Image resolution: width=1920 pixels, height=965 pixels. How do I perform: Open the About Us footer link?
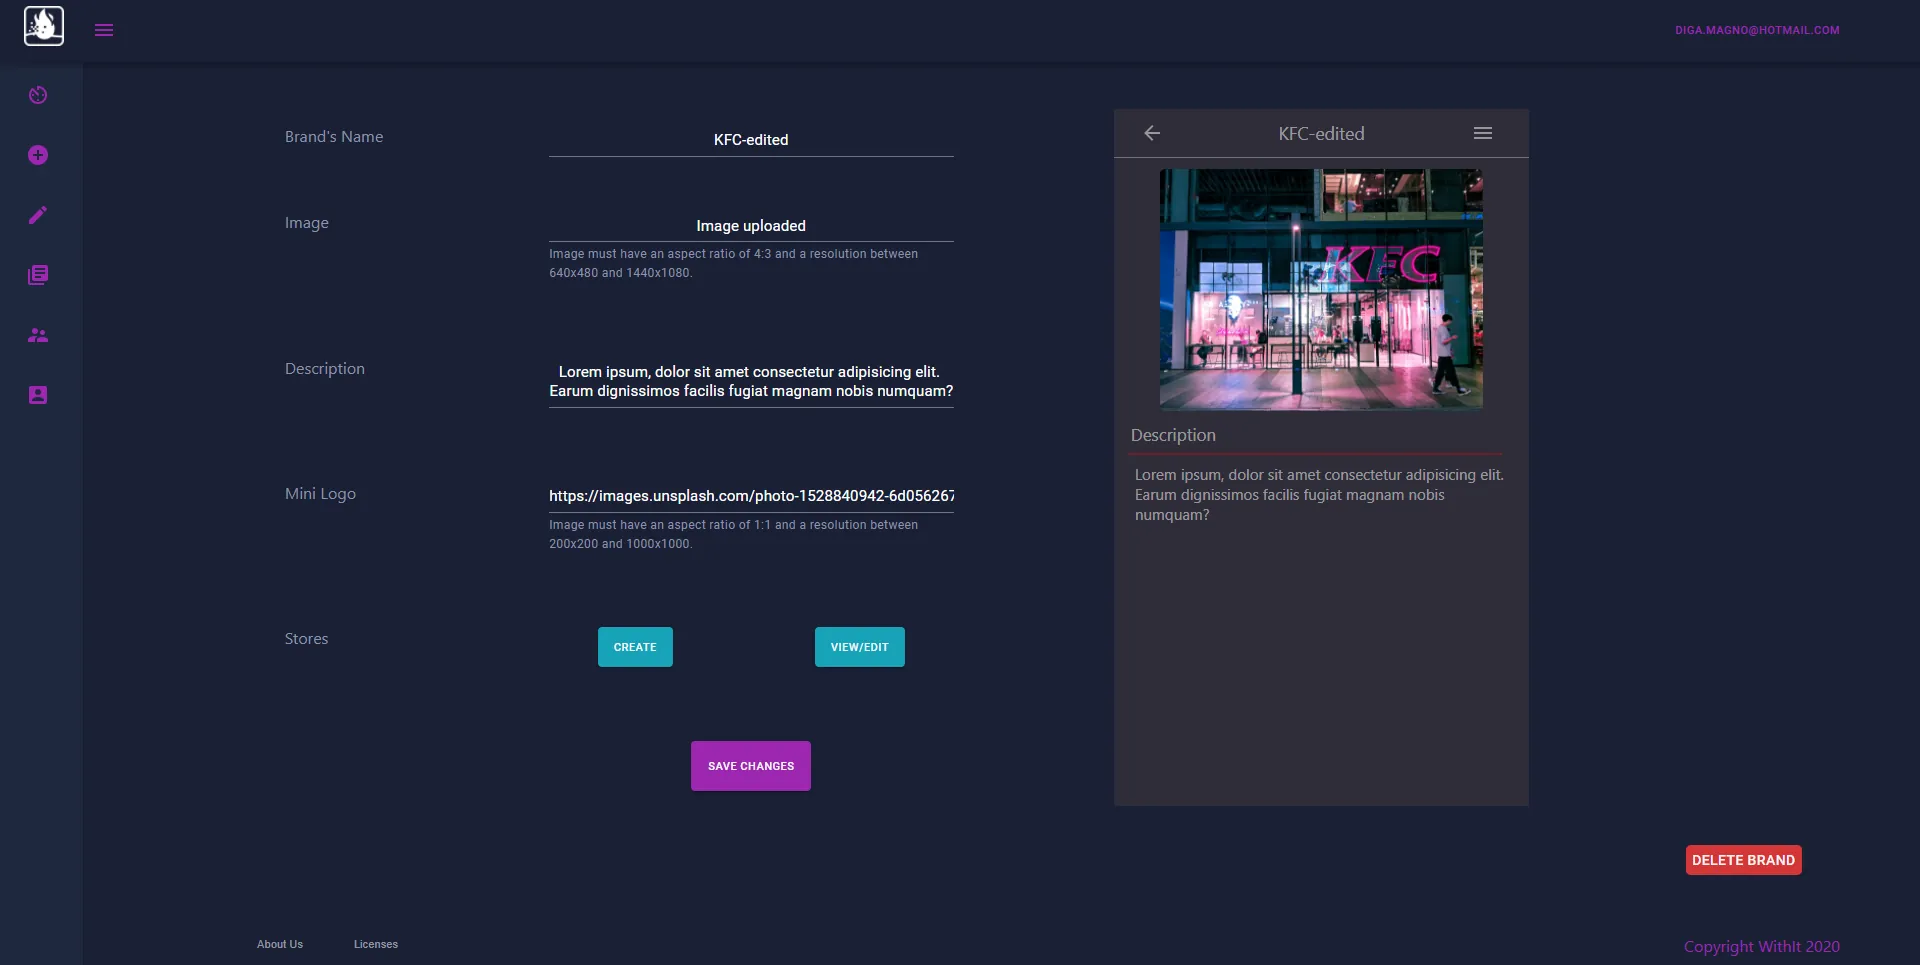[280, 944]
